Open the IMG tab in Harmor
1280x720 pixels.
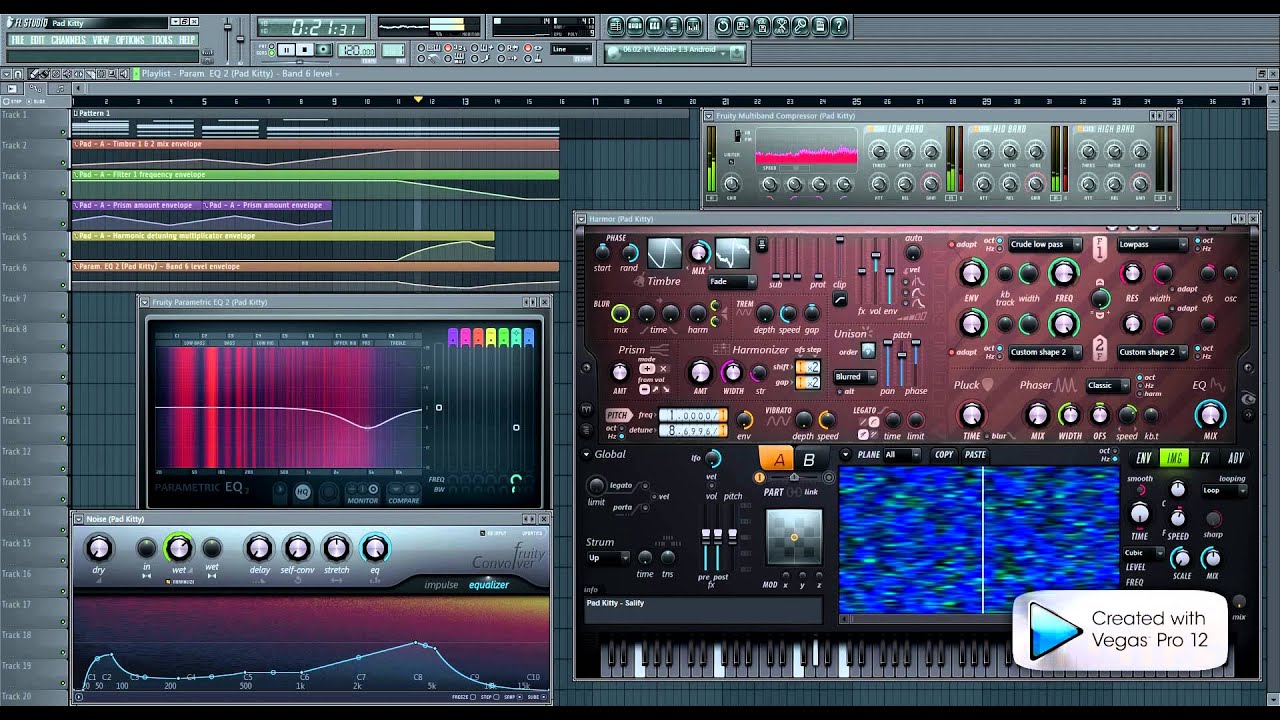pos(1174,458)
